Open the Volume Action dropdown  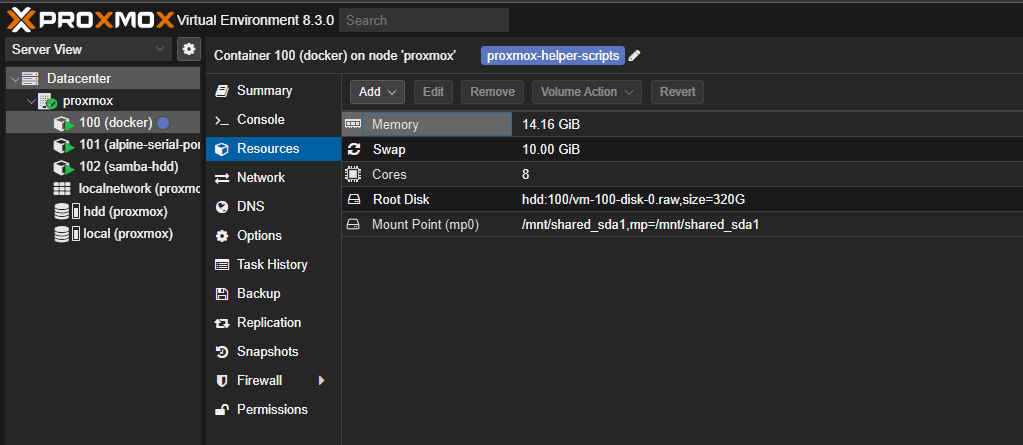pos(587,92)
